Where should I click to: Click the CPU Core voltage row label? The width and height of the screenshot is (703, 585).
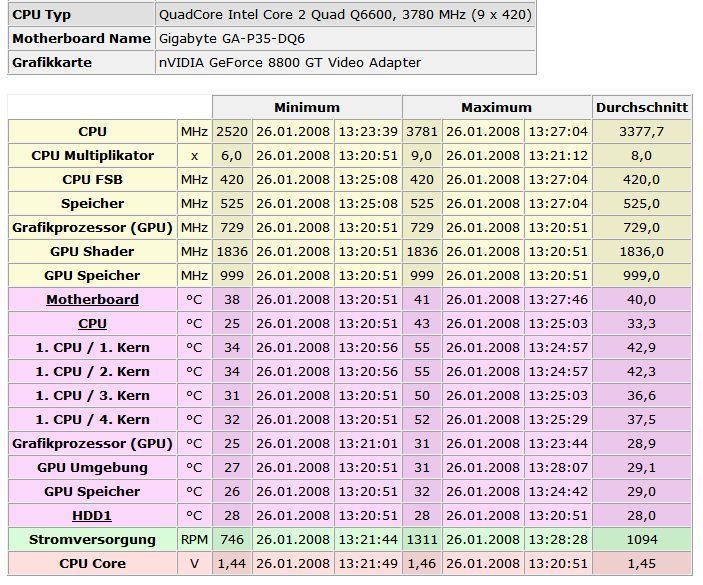tap(92, 563)
